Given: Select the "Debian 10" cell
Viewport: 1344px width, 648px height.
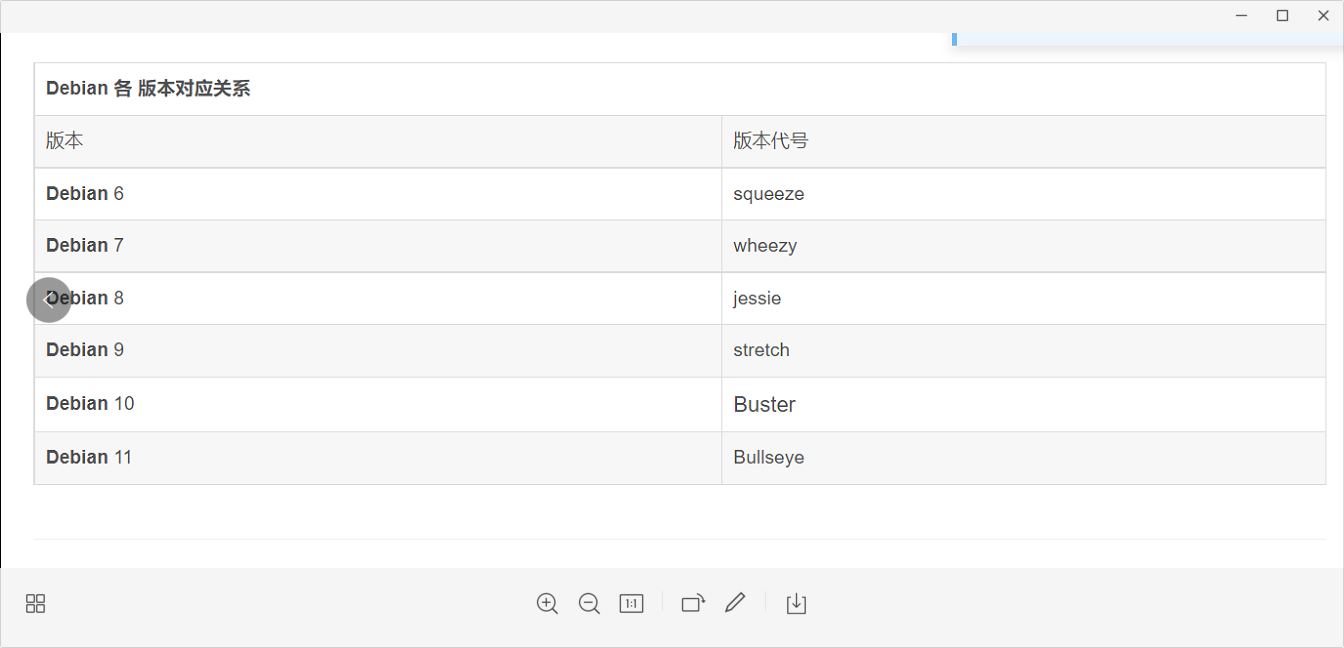Looking at the screenshot, I should tap(378, 404).
